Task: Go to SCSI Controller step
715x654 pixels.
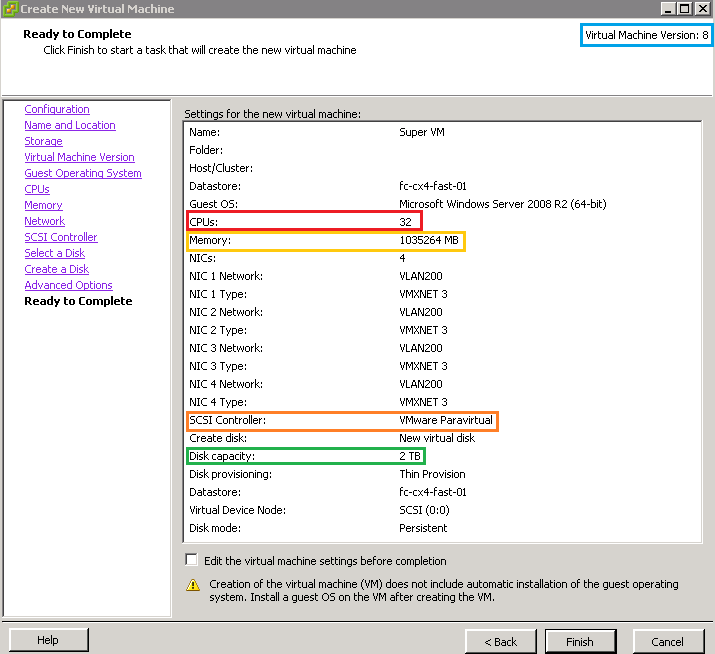Action: (x=61, y=237)
